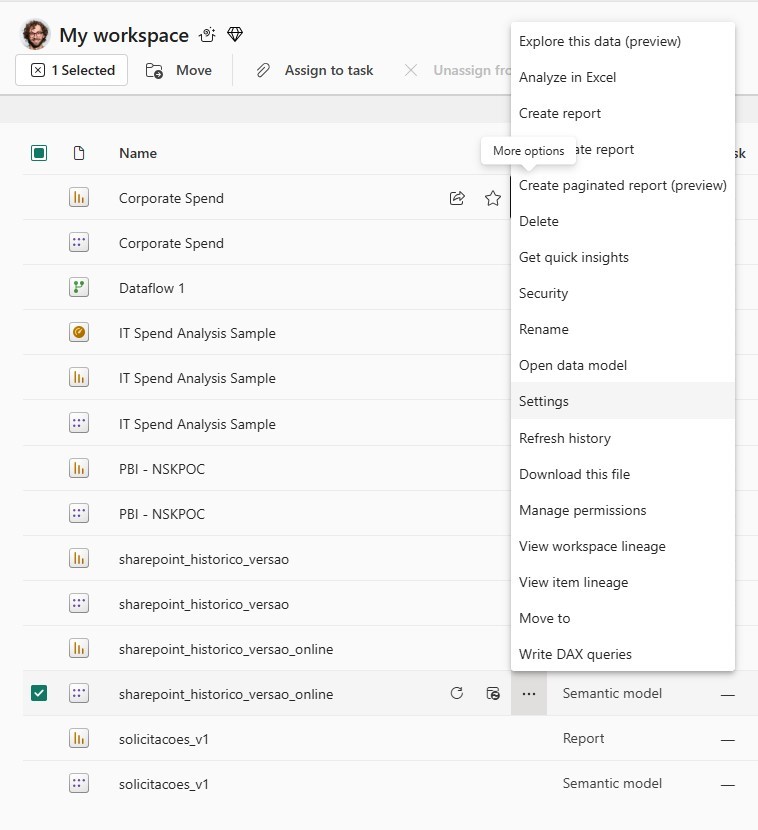Click the Move button
This screenshot has width=758, height=830.
pyautogui.click(x=180, y=70)
